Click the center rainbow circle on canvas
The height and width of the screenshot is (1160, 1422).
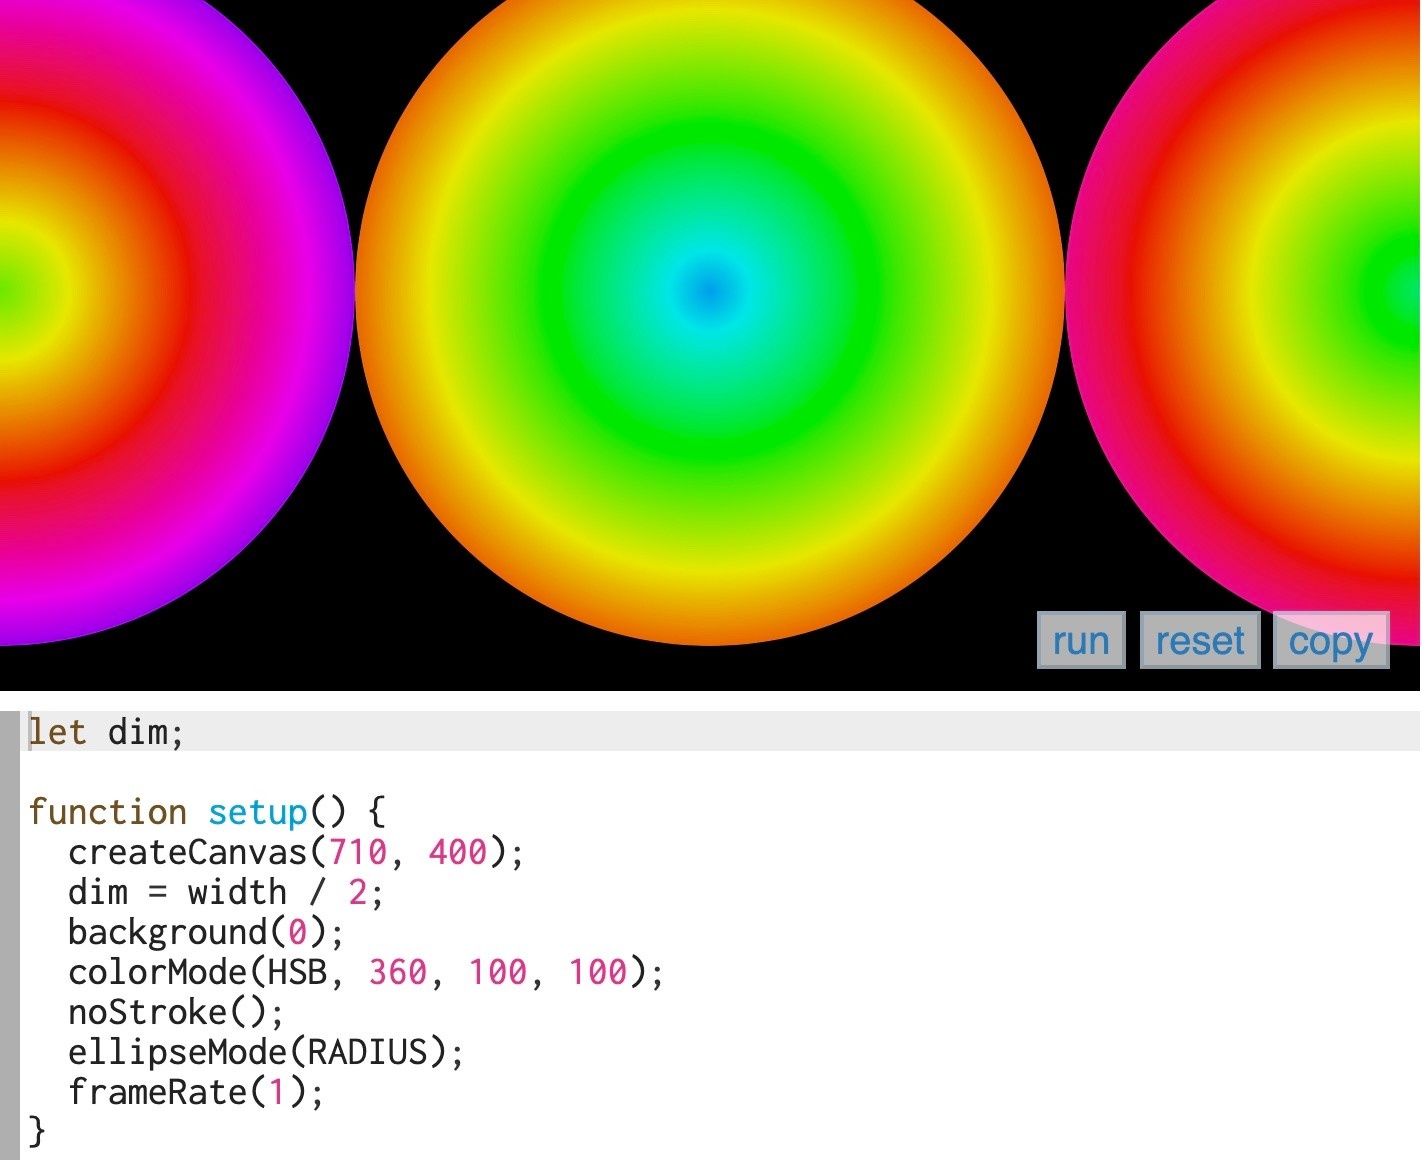(710, 290)
